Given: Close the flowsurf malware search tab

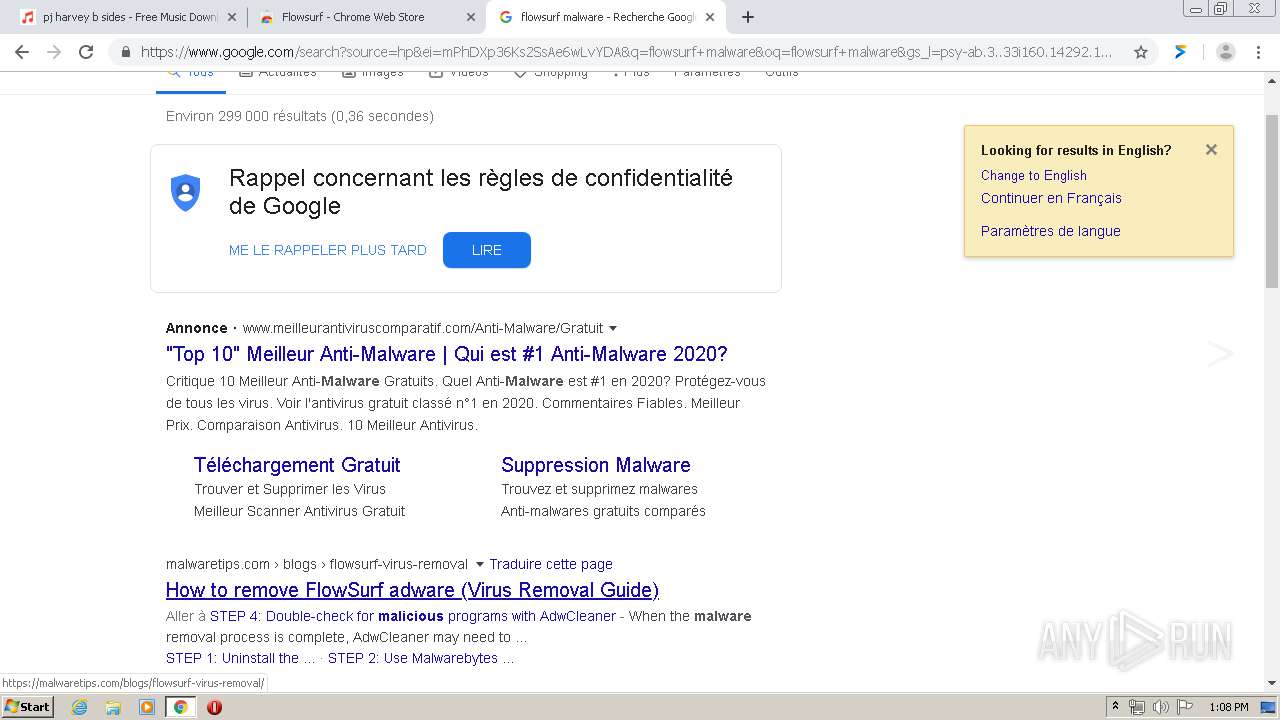Looking at the screenshot, I should 709,17.
